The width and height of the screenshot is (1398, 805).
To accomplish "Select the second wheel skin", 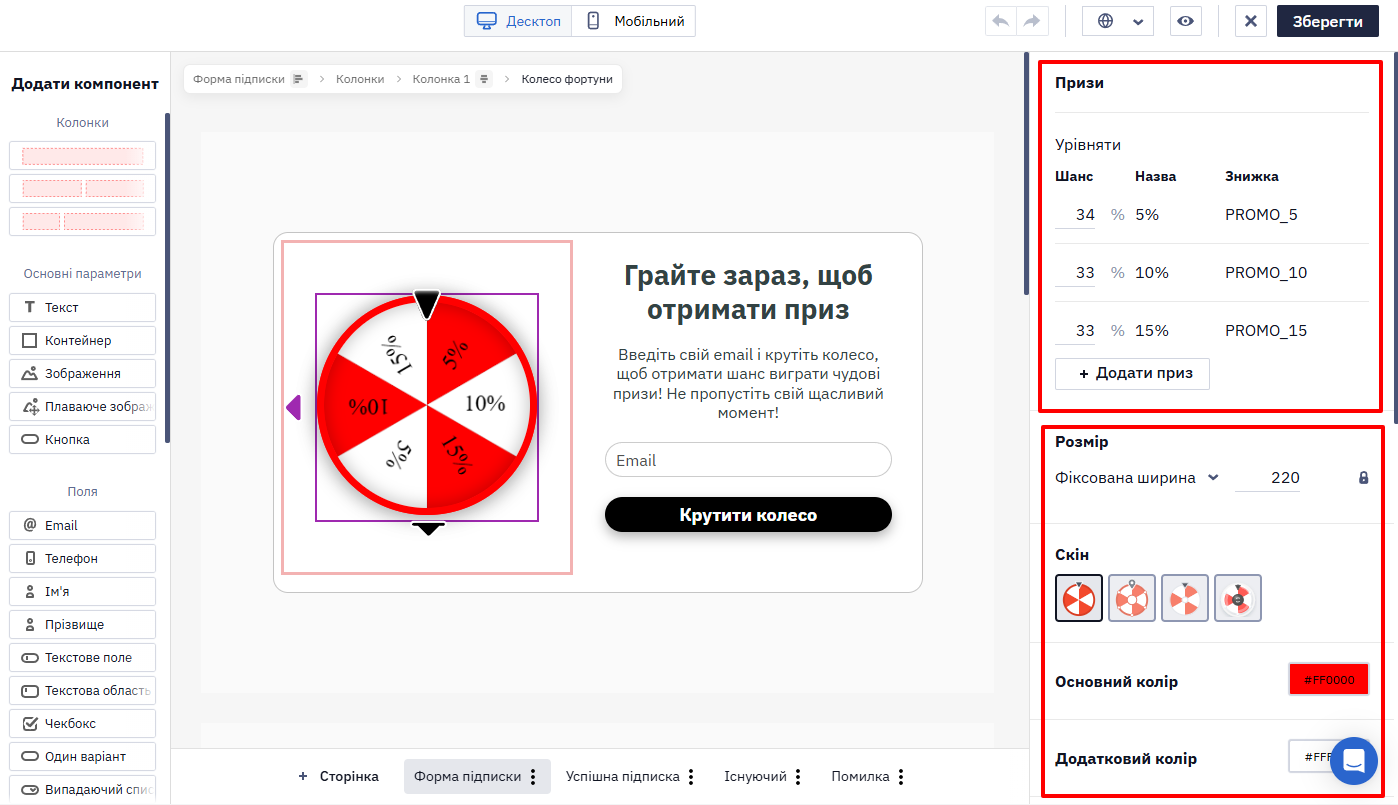I will pyautogui.click(x=1132, y=598).
